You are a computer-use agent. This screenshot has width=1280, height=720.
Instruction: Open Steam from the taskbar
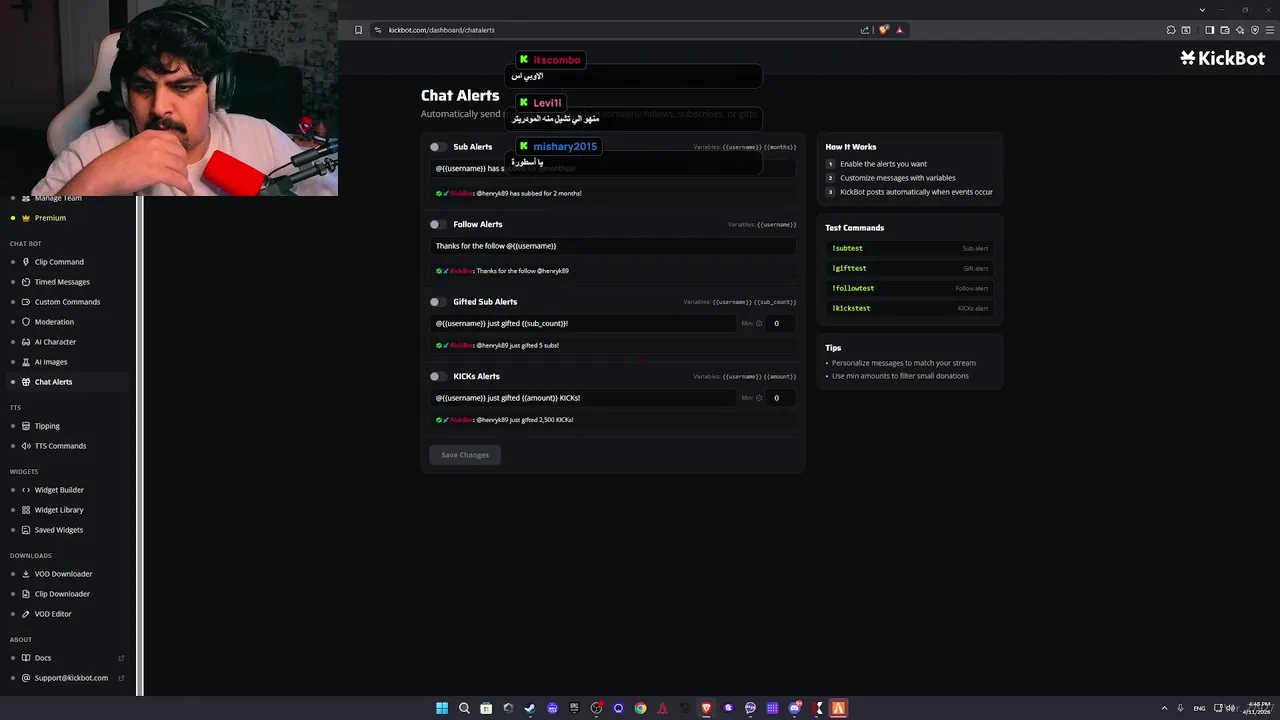pyautogui.click(x=530, y=708)
